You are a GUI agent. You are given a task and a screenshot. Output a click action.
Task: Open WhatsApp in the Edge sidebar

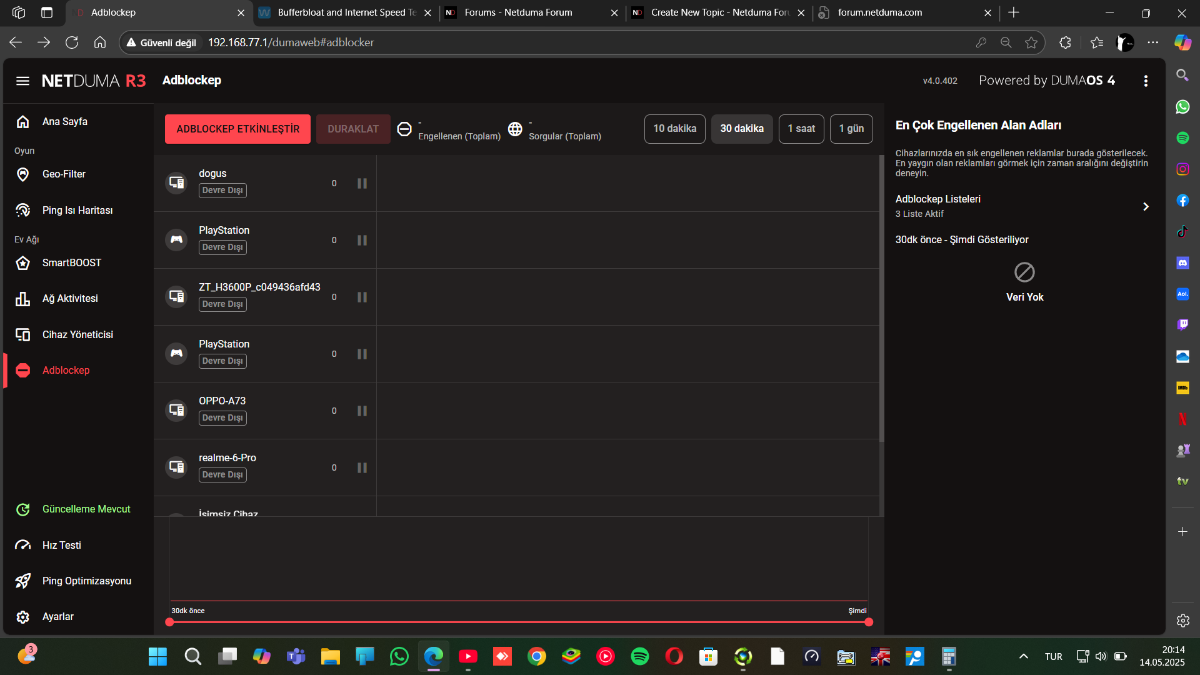tap(1183, 106)
